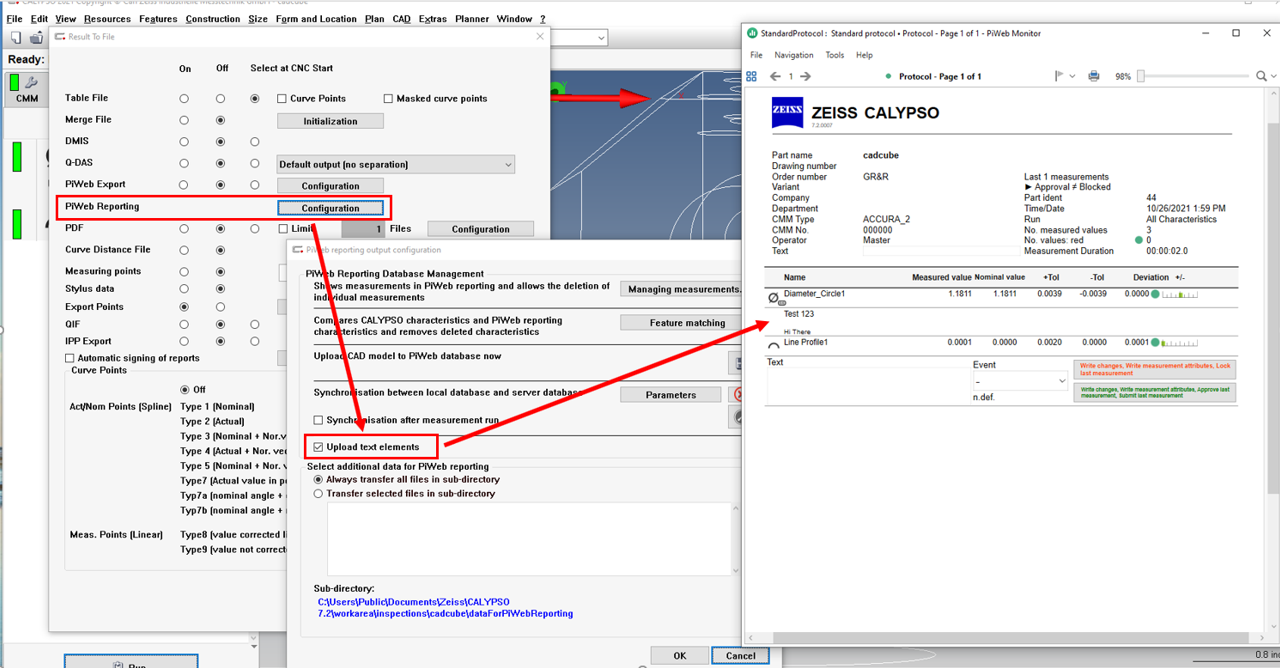Open the Features menu in CALYPSO

[x=158, y=19]
